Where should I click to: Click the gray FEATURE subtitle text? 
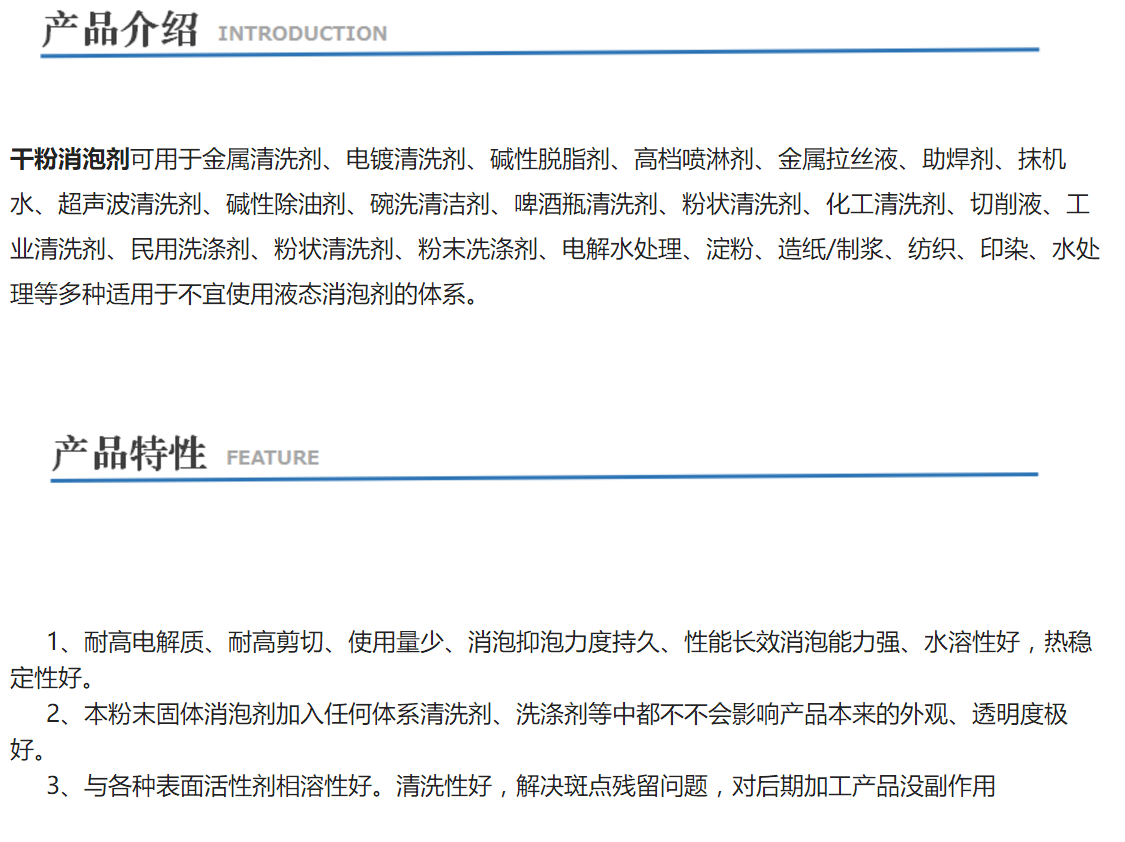(272, 458)
